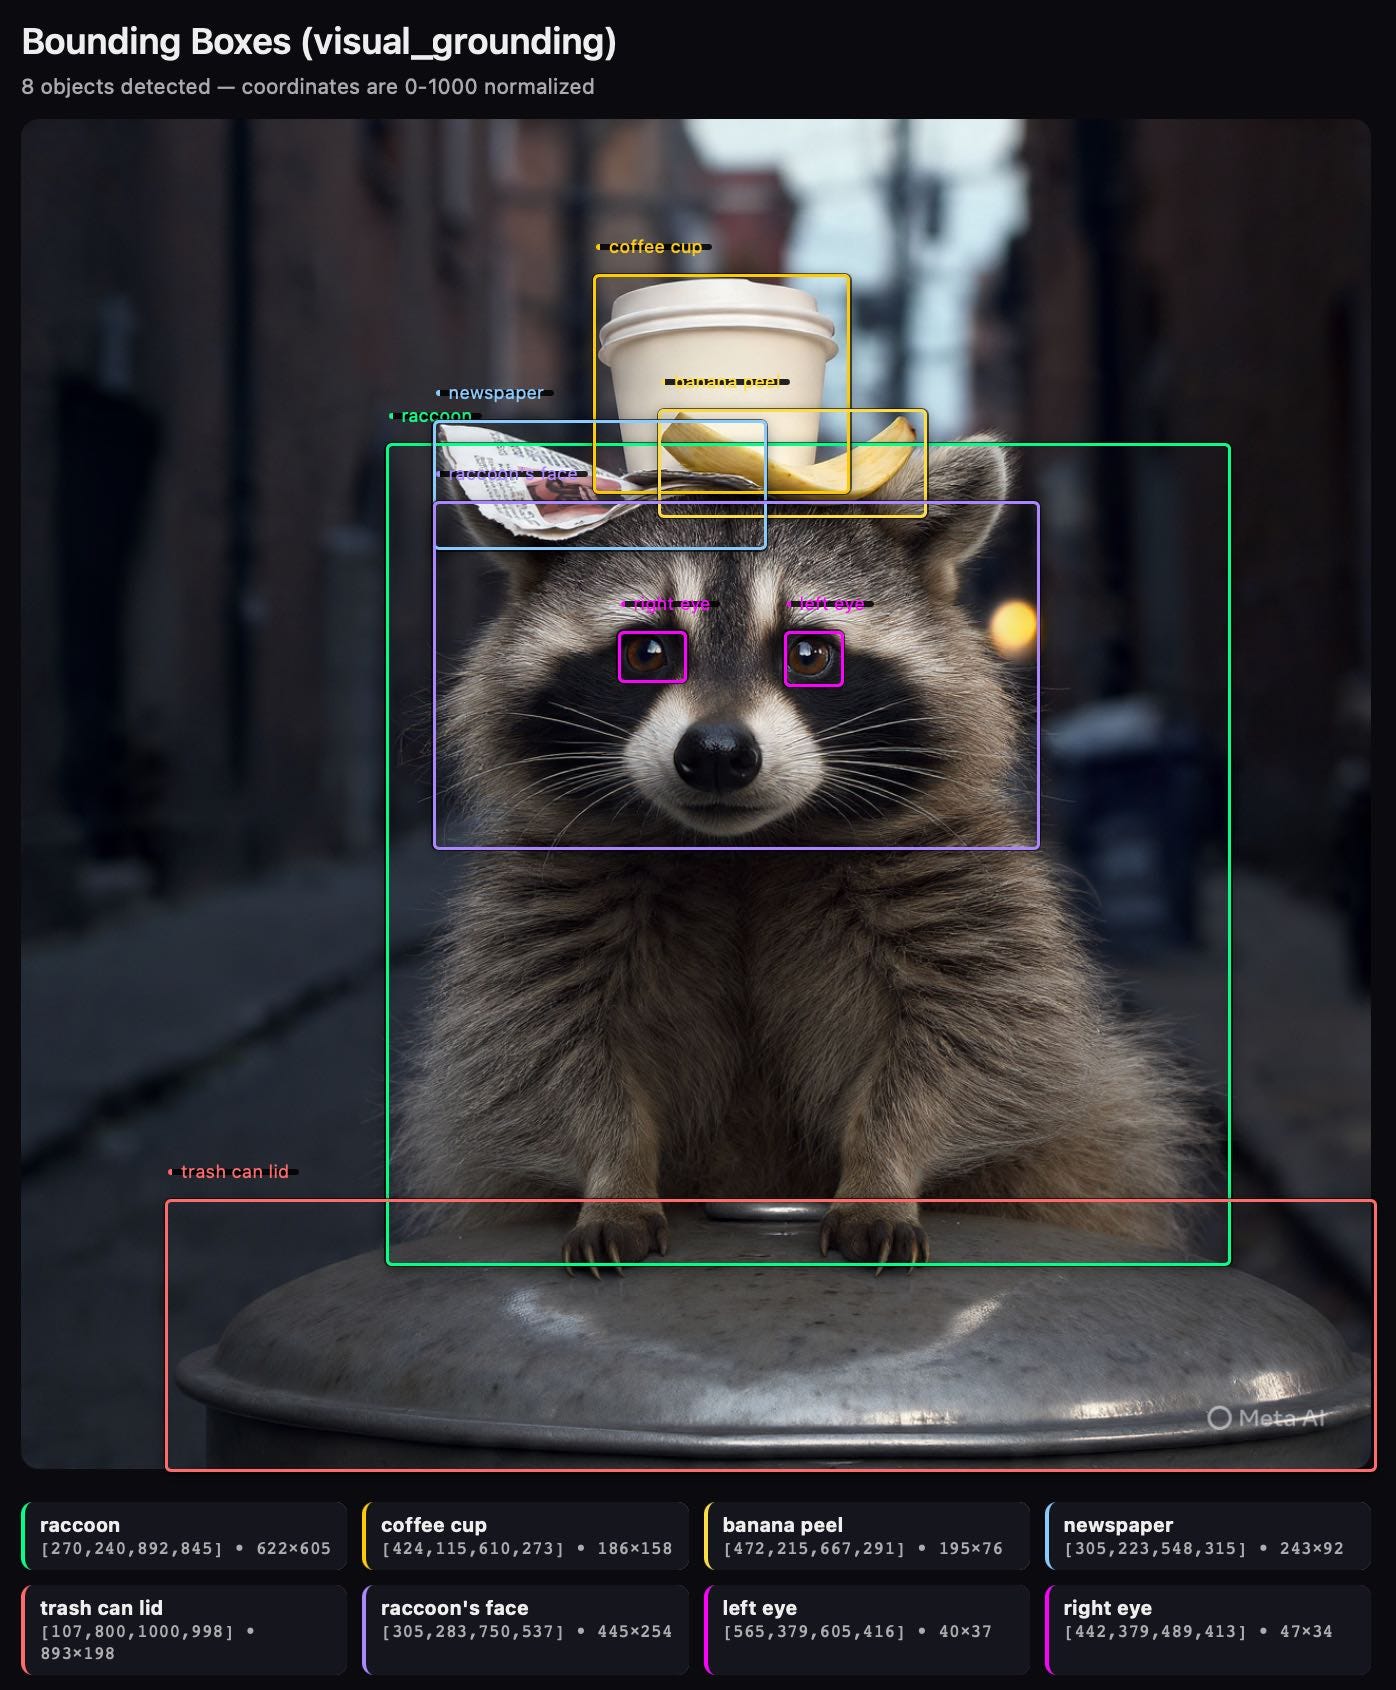Select the right eye legend card

[x=1208, y=1630]
